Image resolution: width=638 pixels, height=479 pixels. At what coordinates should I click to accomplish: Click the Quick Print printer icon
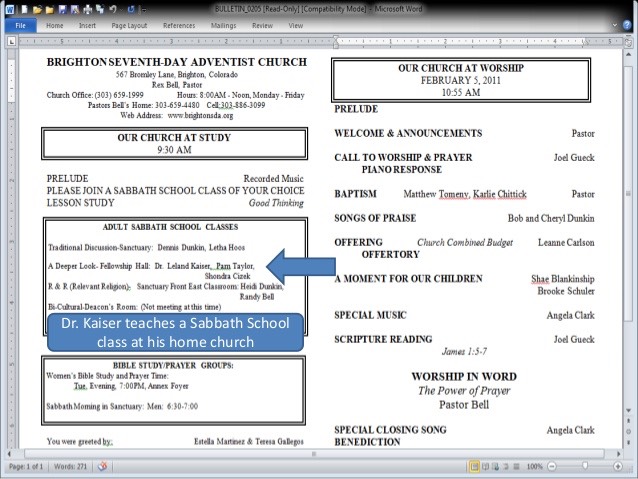87,9
